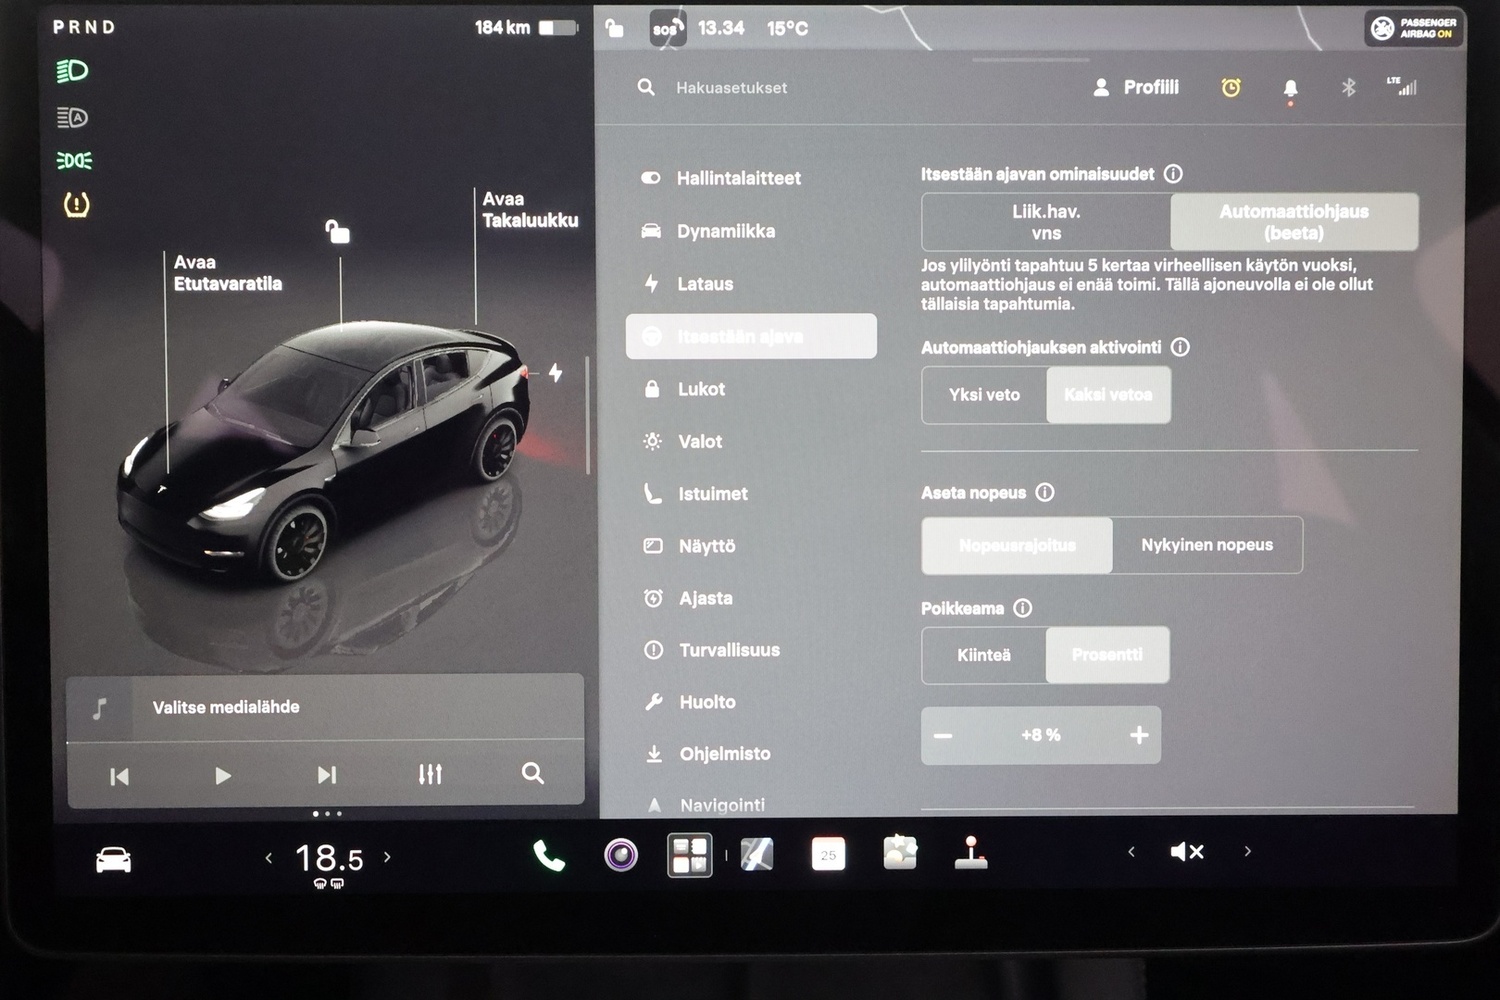Tap Avaa Takaluukku to open trunk
This screenshot has height=1000, width=1500.
530,210
